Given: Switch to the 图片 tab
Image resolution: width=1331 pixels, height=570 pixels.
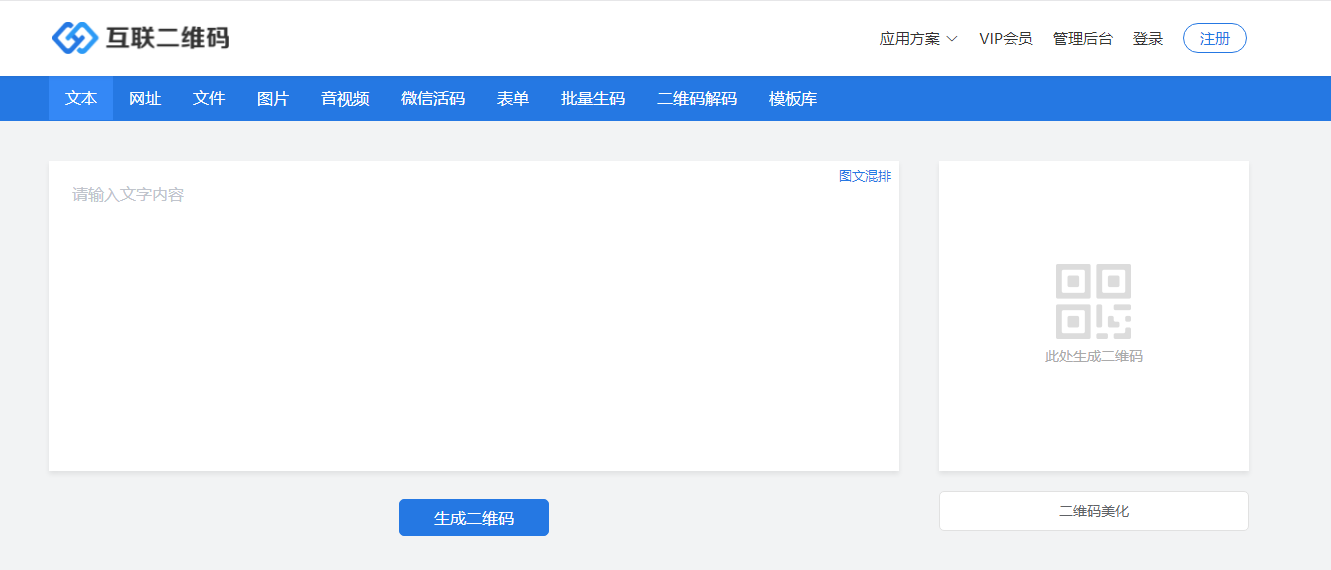Looking at the screenshot, I should pyautogui.click(x=273, y=99).
